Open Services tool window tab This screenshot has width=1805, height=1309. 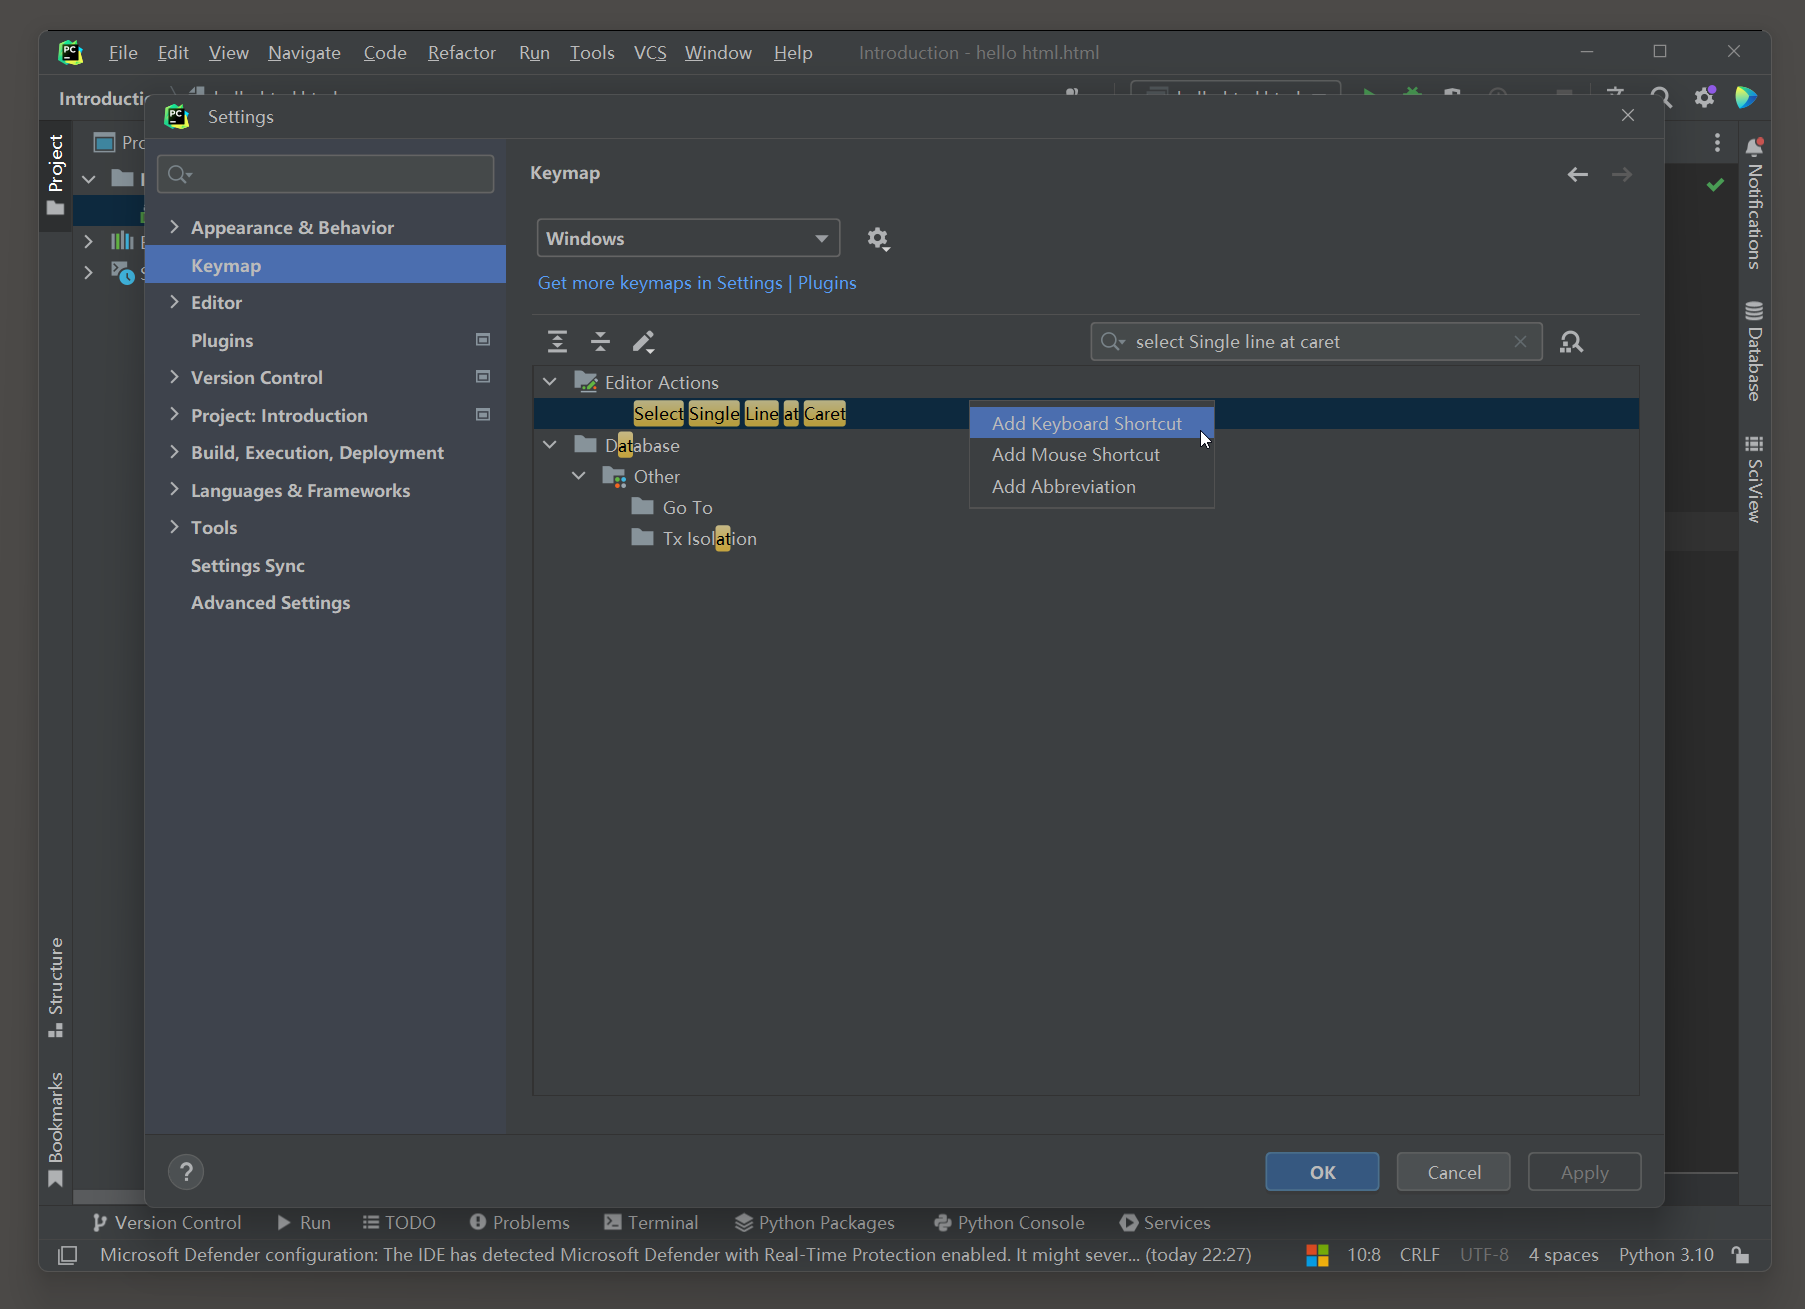click(x=1165, y=1223)
